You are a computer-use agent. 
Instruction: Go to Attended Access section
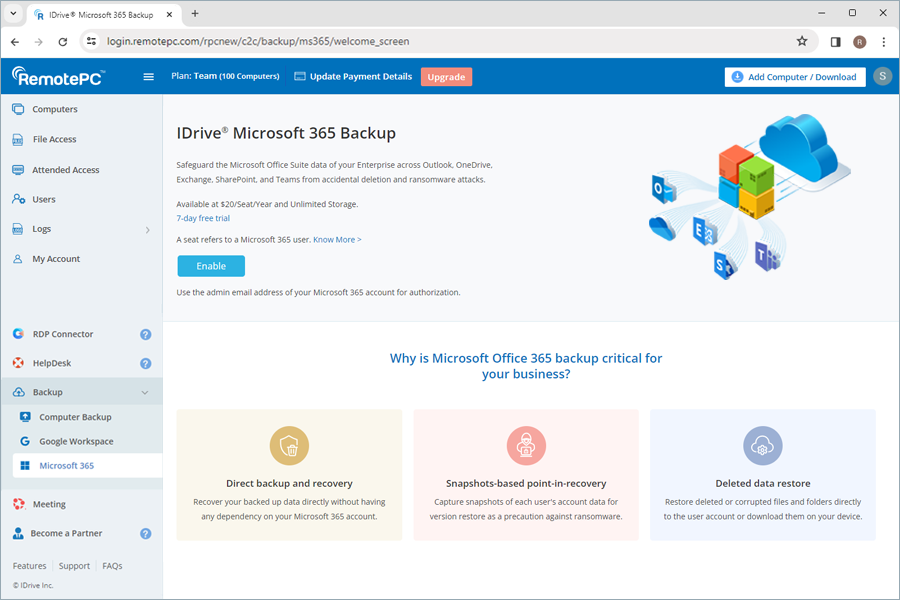click(65, 170)
